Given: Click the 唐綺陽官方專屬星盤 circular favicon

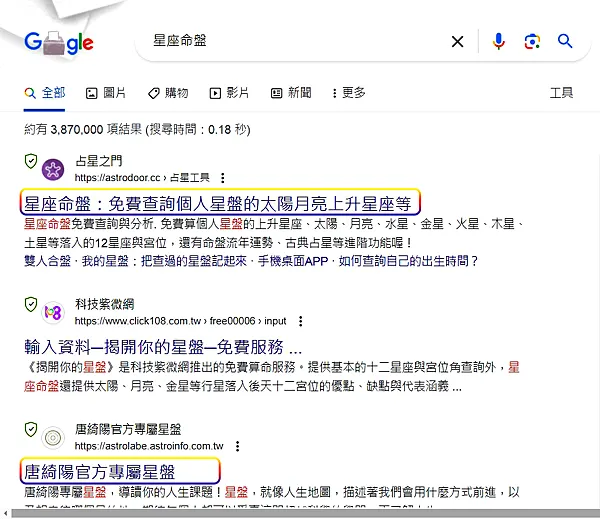Looking at the screenshot, I should click(53, 437).
